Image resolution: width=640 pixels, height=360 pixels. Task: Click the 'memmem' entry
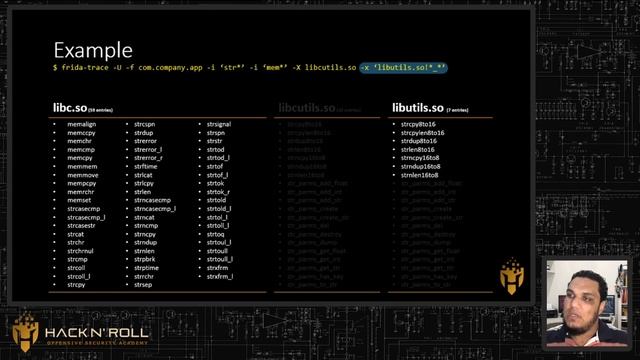(82, 167)
